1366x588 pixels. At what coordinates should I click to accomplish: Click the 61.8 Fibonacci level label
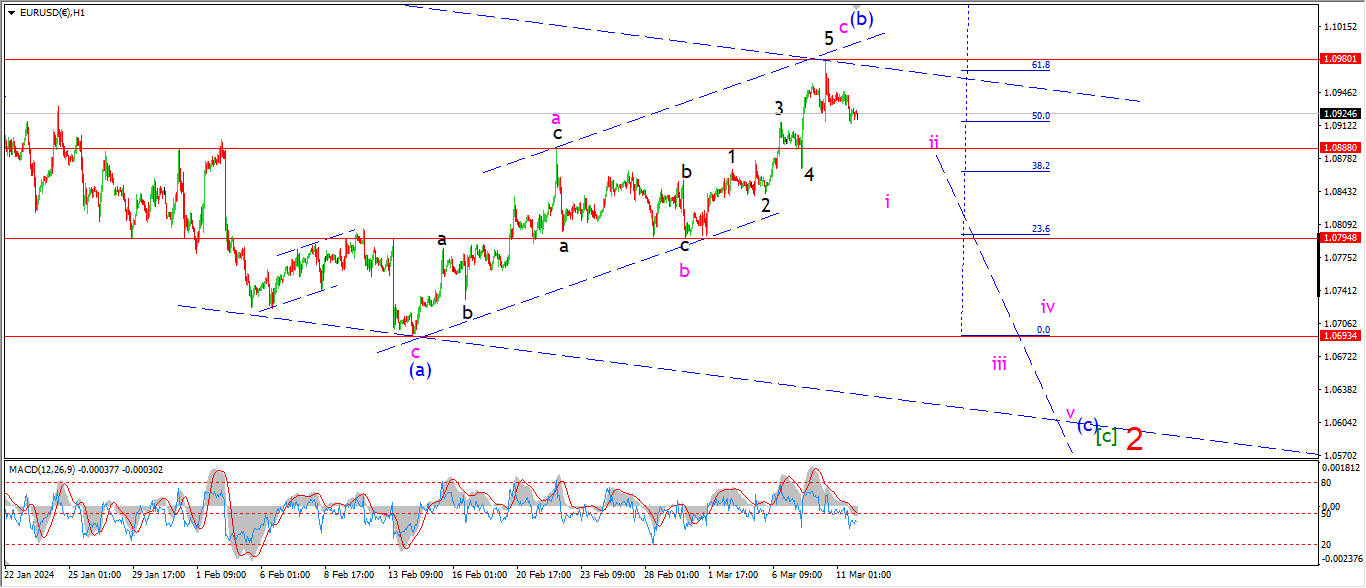pos(1040,65)
